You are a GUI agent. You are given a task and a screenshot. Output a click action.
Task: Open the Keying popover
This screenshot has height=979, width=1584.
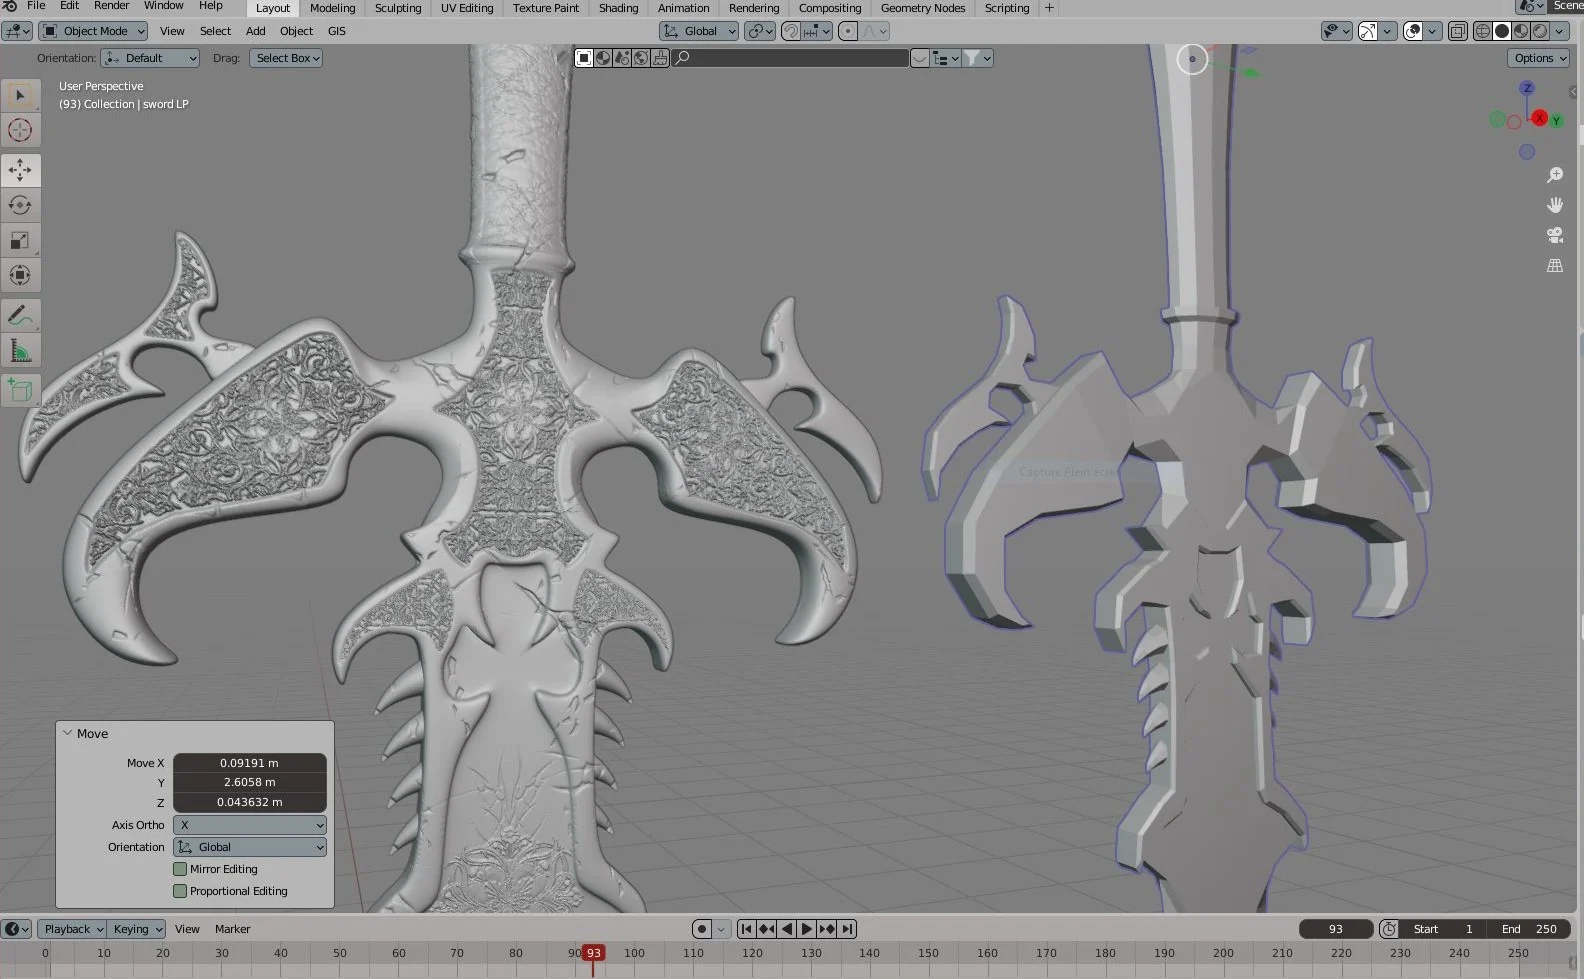point(136,929)
